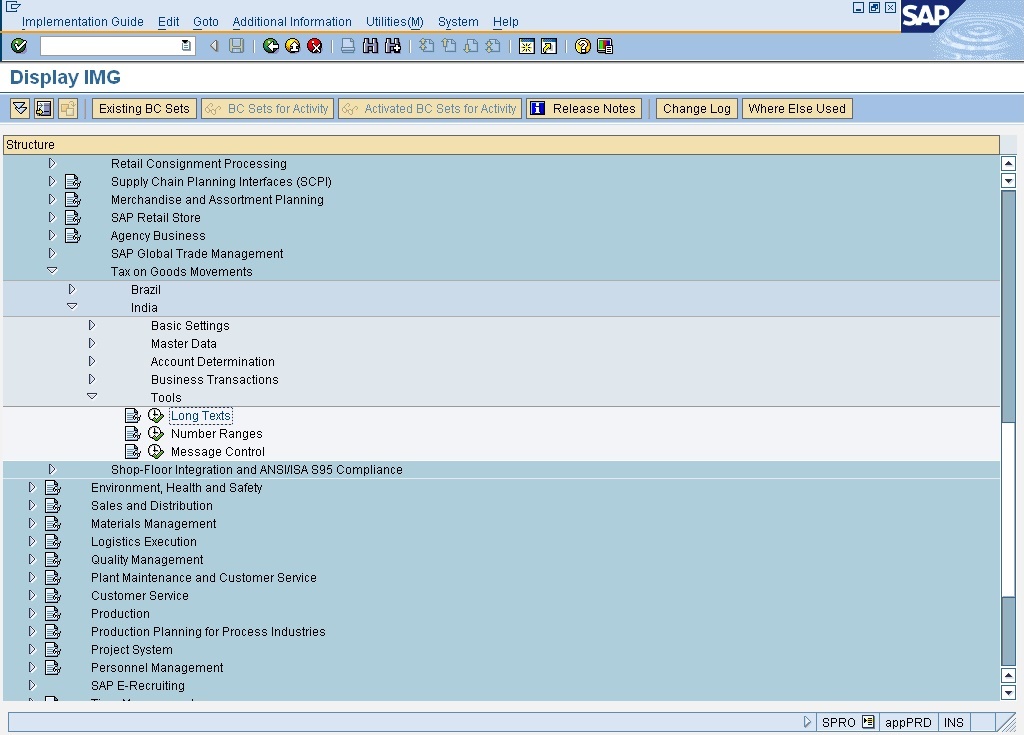The width and height of the screenshot is (1024, 735).
Task: Click the BC Sets for Activity button
Action: point(268,108)
